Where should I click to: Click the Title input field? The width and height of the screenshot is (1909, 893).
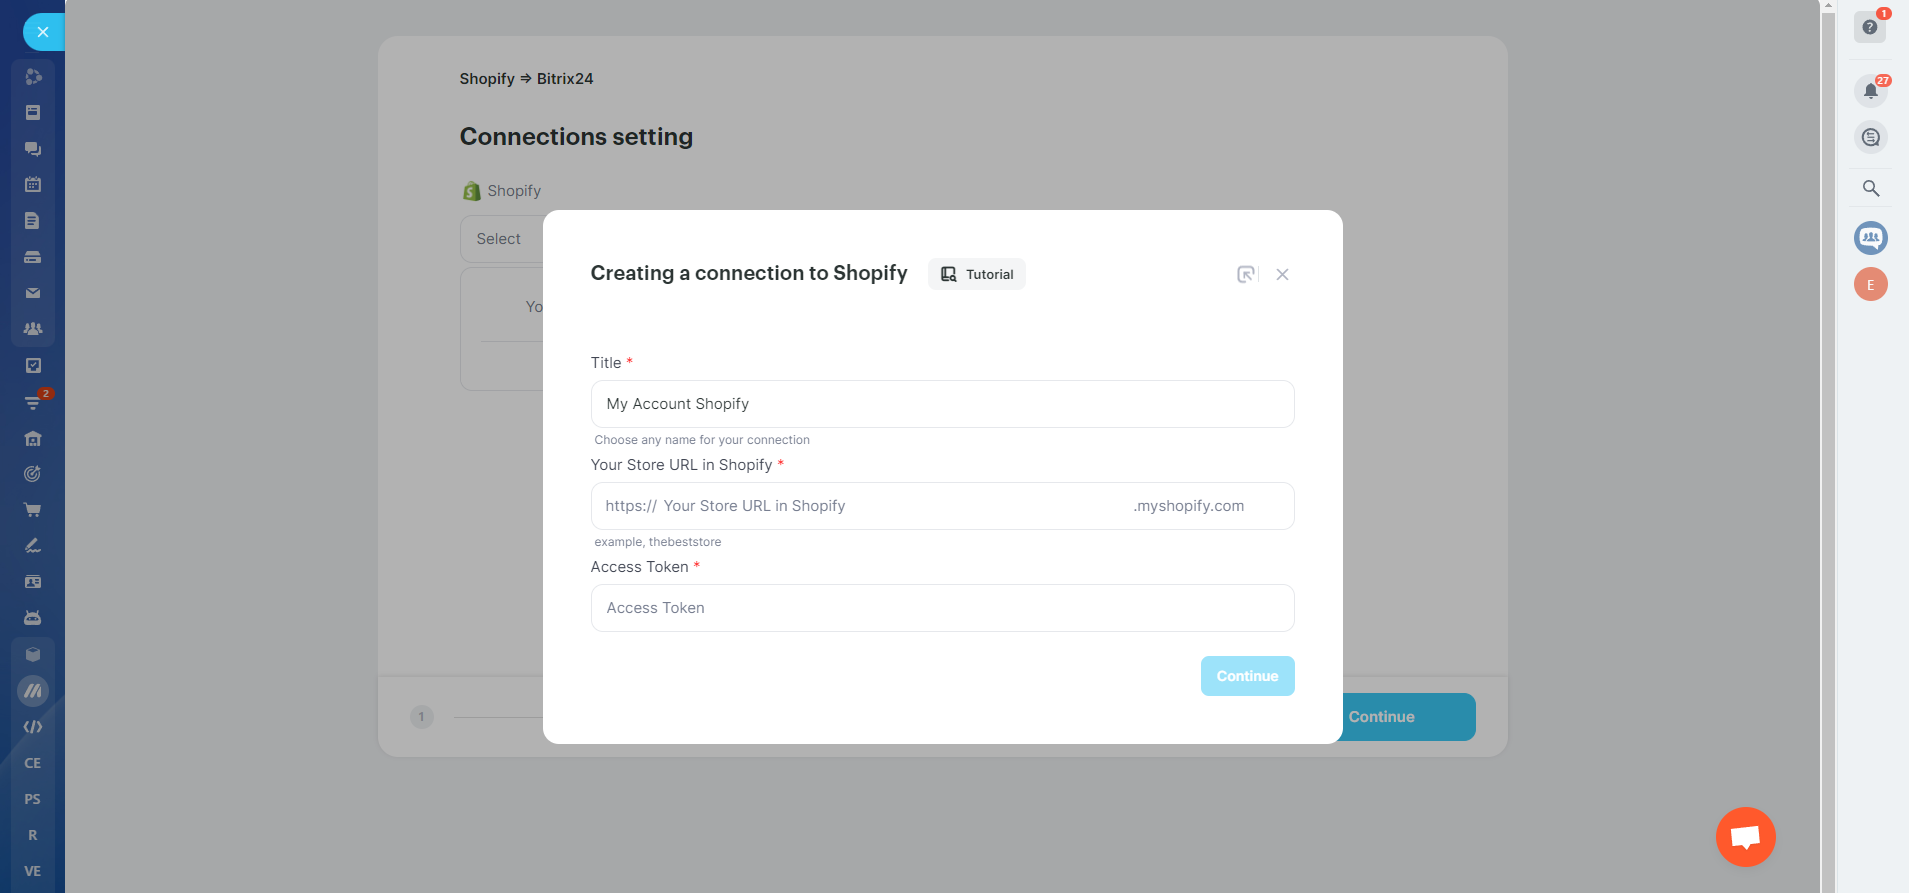coord(942,404)
